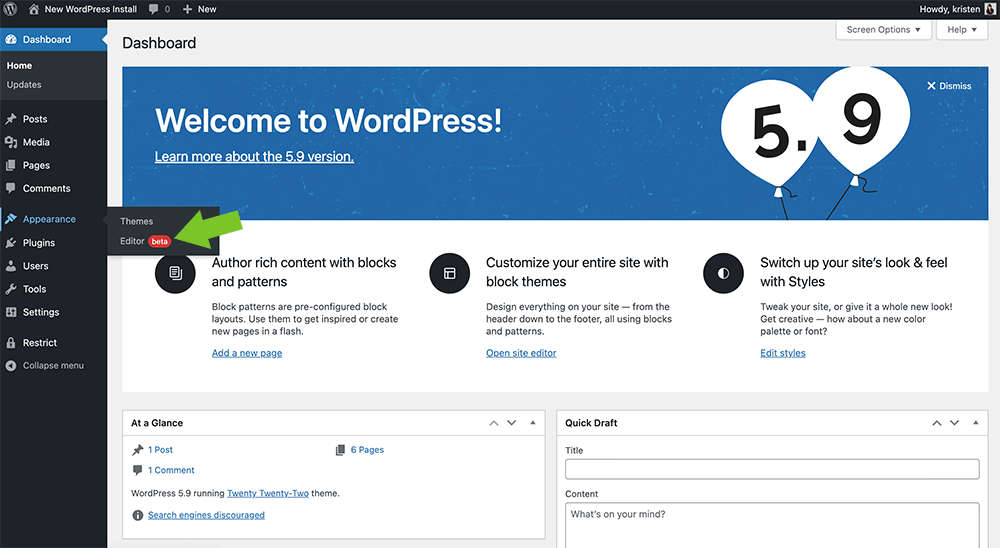This screenshot has width=1000, height=548.
Task: Open the Posts menu in the sidebar
Action: click(x=54, y=119)
